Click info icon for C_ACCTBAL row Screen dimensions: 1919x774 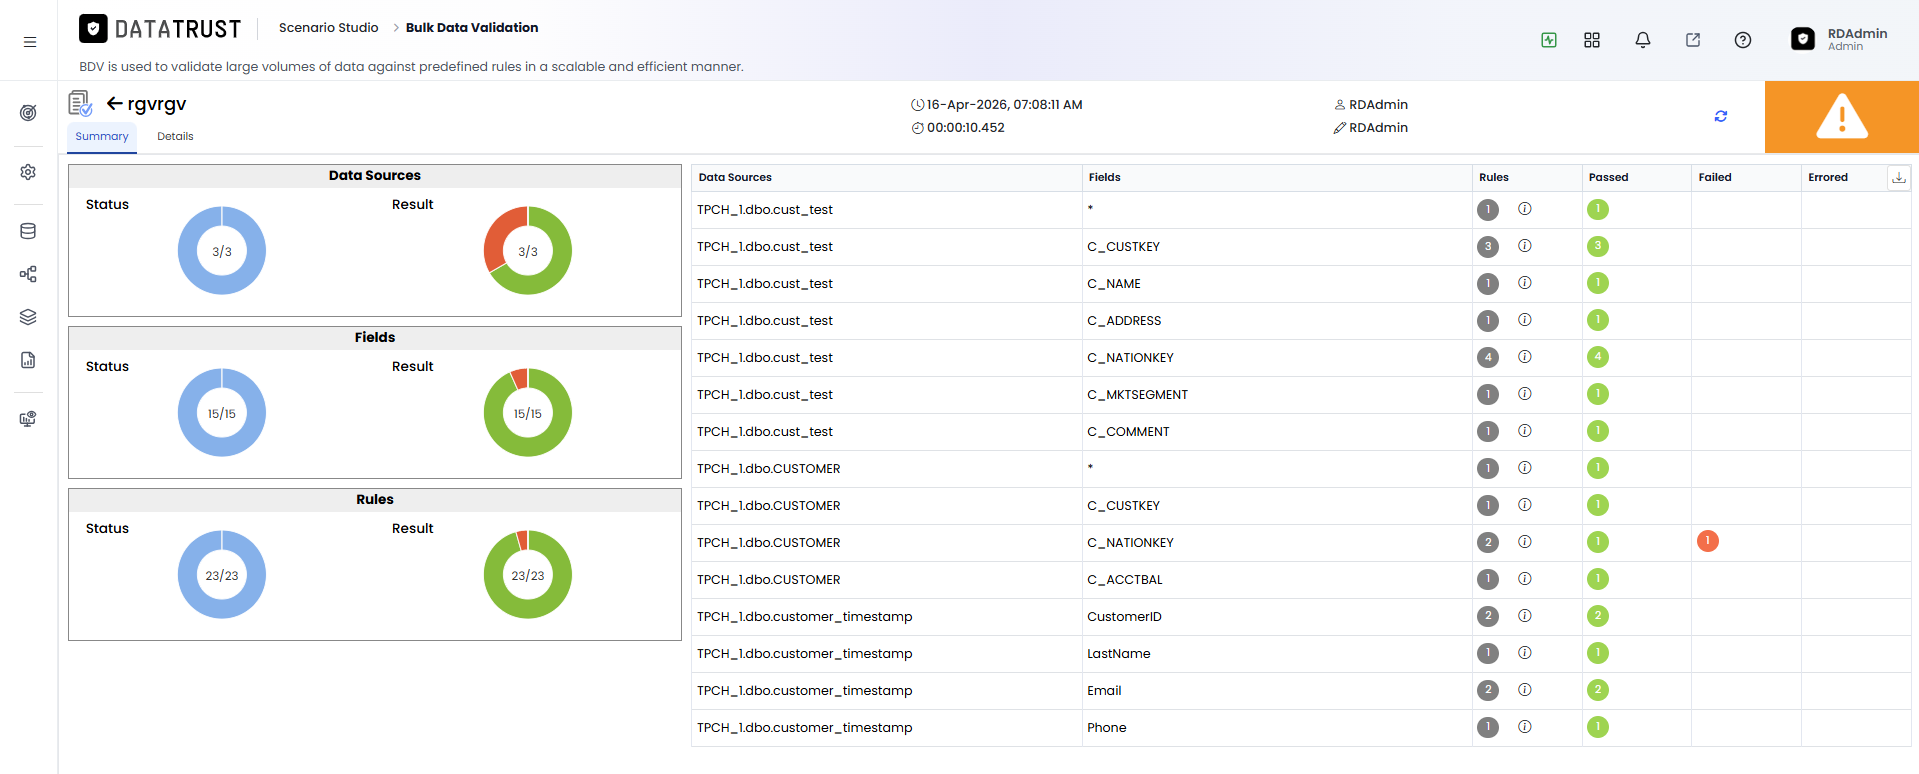1525,579
